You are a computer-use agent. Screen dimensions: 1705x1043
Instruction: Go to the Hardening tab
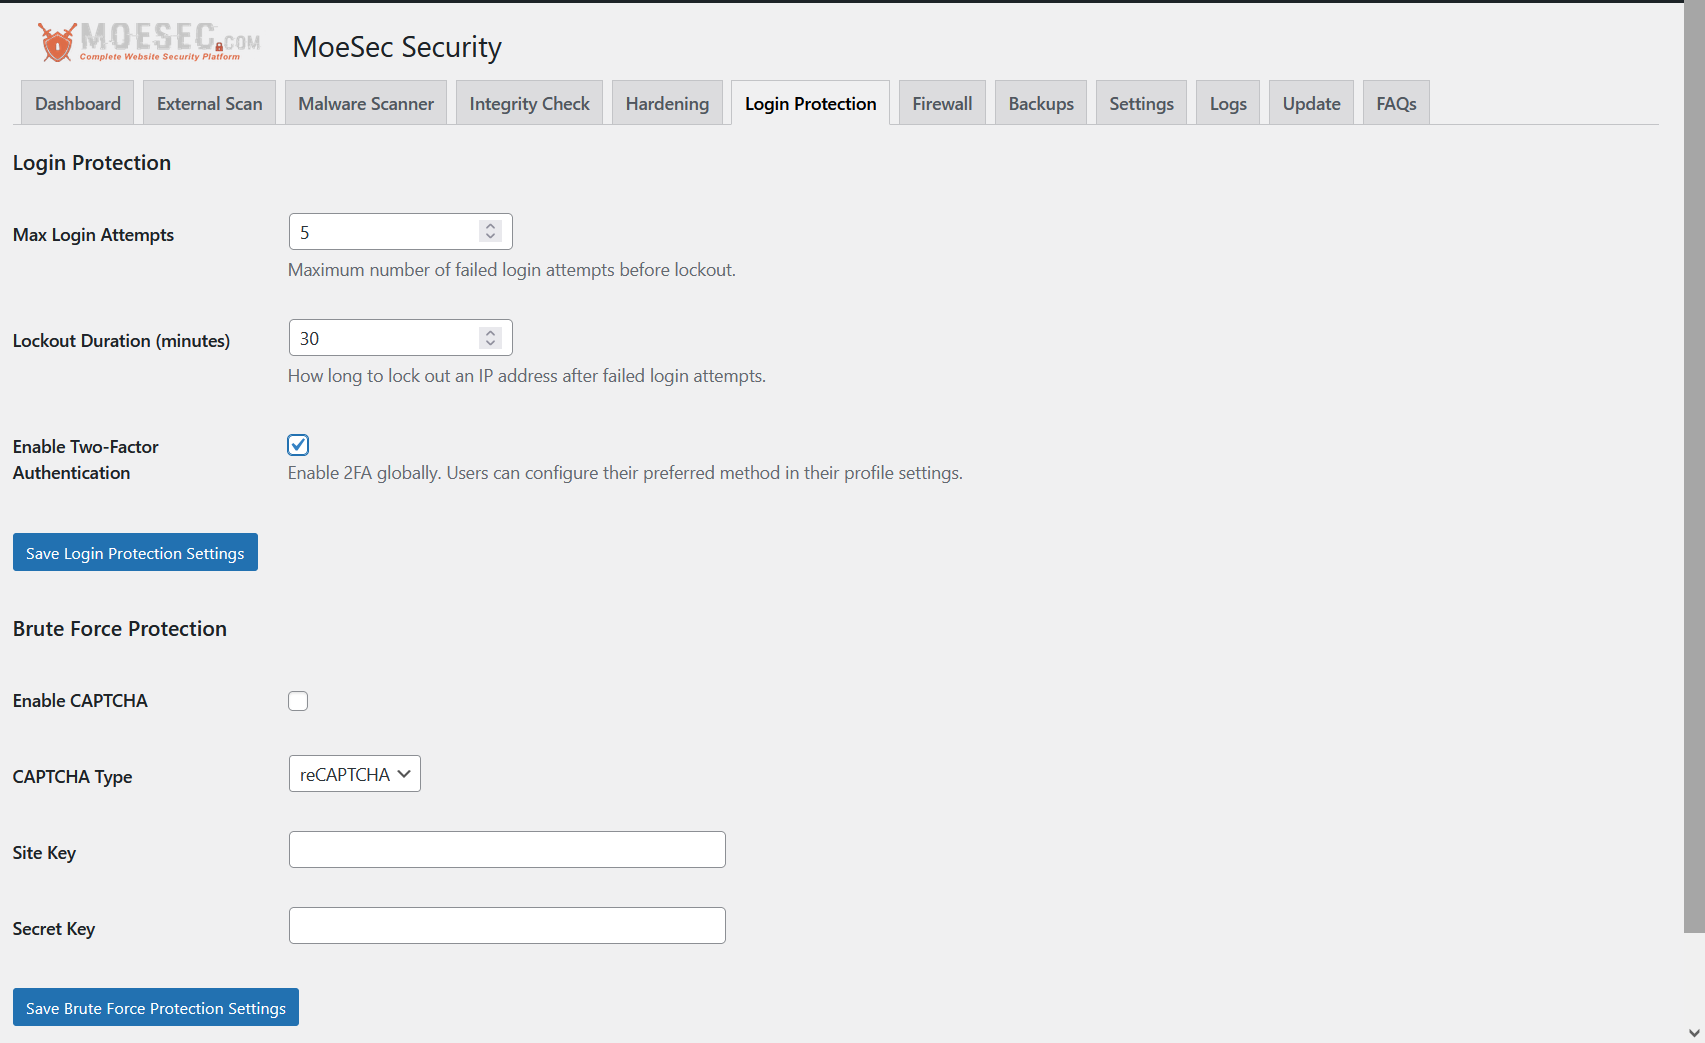667,103
